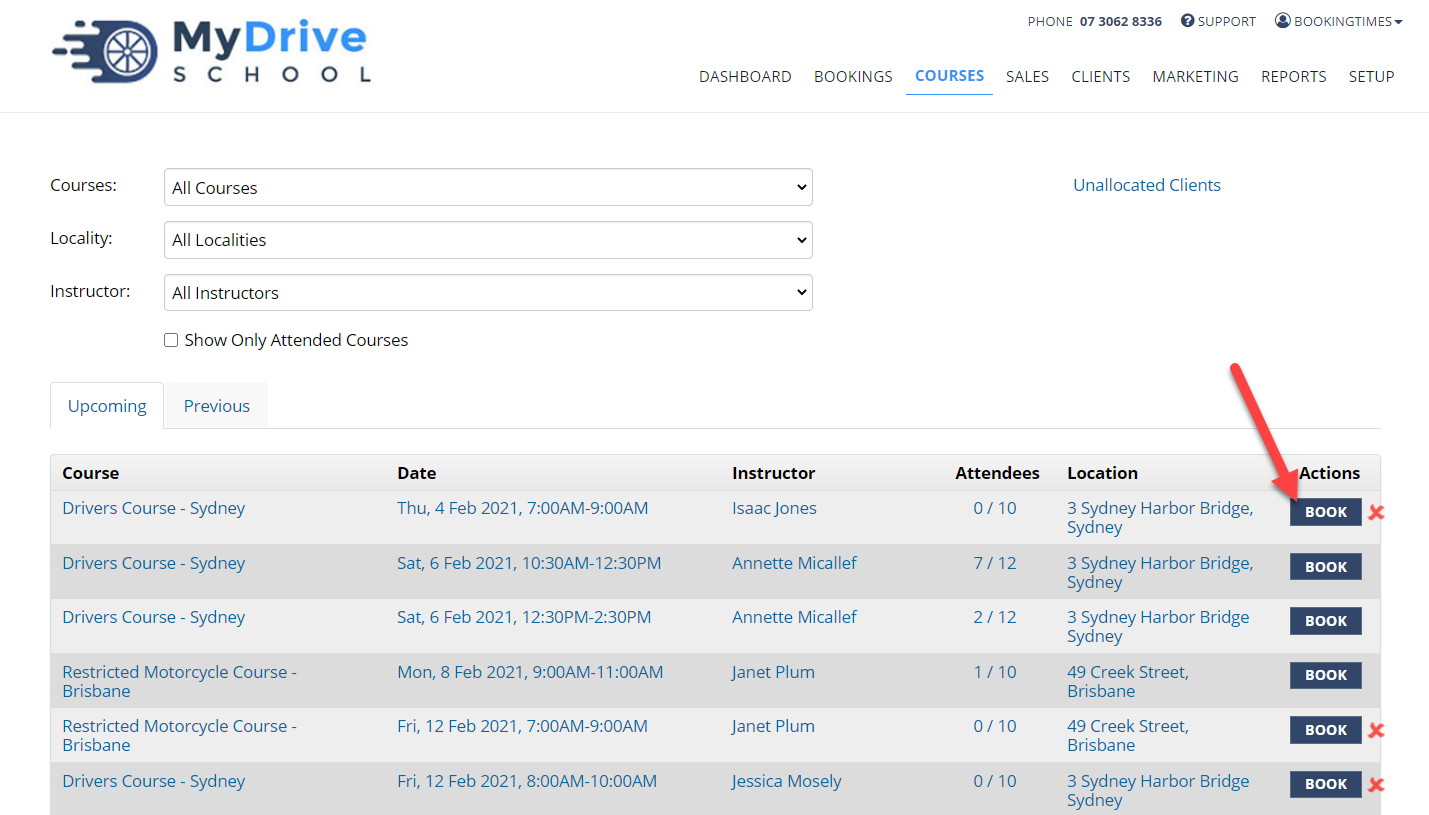The width and height of the screenshot is (1429, 815).
Task: Delete the Fri, 12 Feb 7:00AM course via red X
Action: [1376, 731]
